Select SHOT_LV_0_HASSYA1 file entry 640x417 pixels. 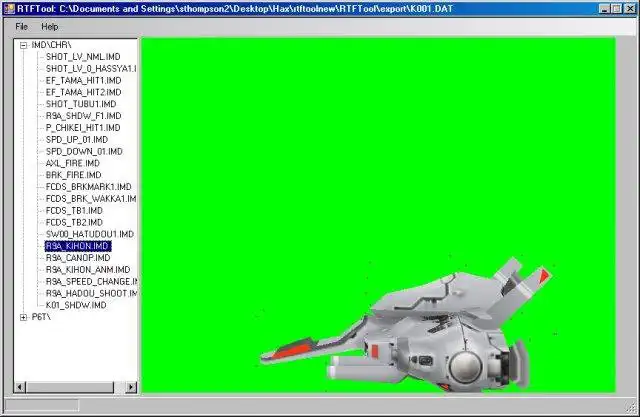click(x=91, y=69)
